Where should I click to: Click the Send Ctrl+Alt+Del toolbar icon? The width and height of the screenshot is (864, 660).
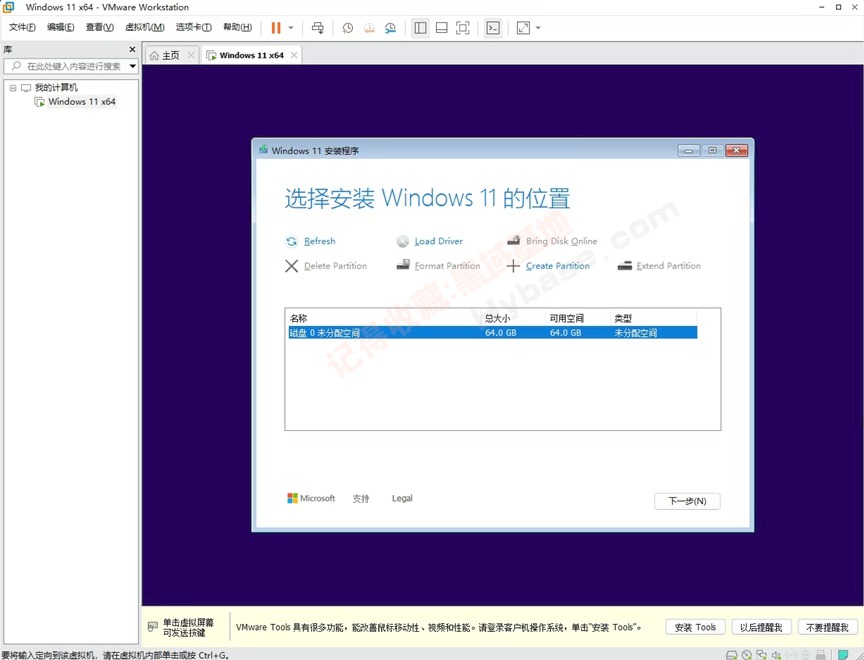317,28
